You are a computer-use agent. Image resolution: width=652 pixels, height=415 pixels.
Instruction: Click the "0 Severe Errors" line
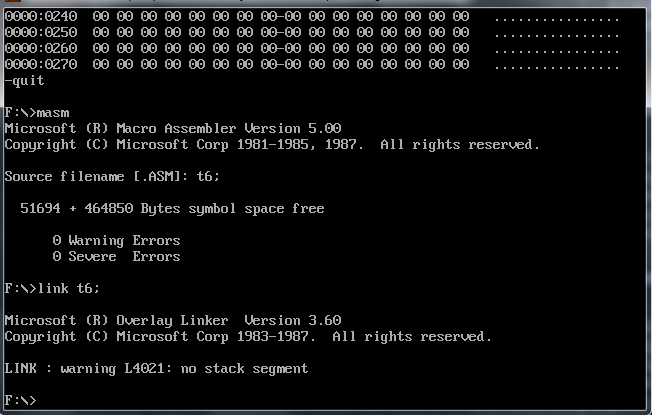[116, 257]
